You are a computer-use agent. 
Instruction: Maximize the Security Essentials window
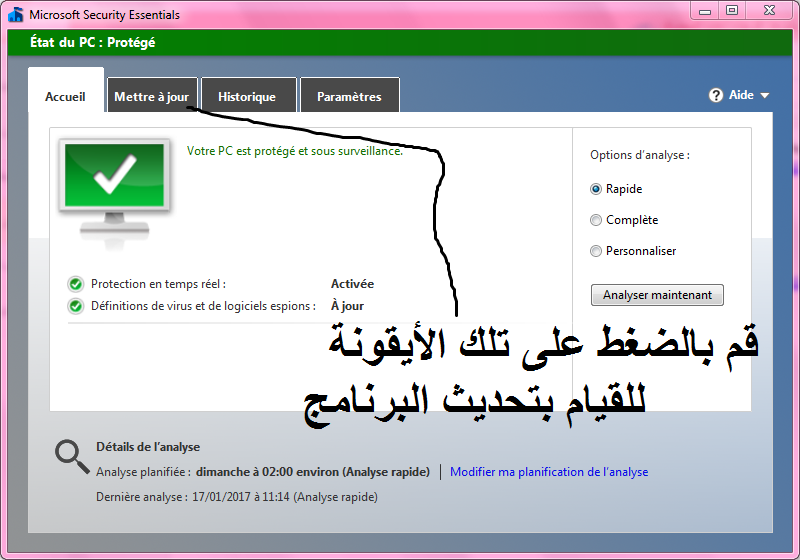coord(732,11)
